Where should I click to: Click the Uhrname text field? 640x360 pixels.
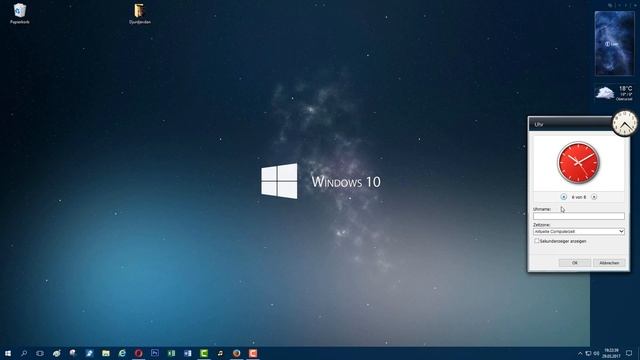[579, 216]
